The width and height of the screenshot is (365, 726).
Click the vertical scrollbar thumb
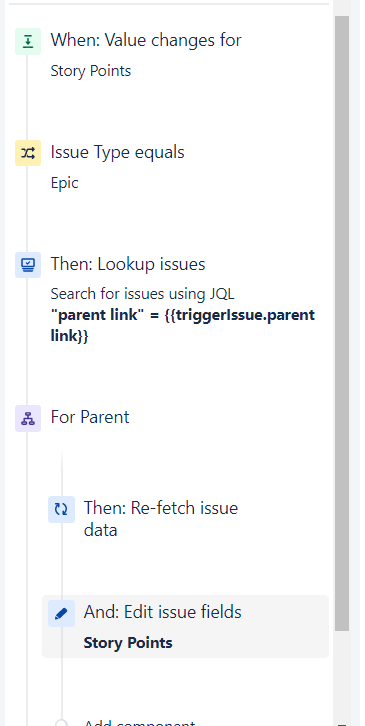pyautogui.click(x=342, y=323)
